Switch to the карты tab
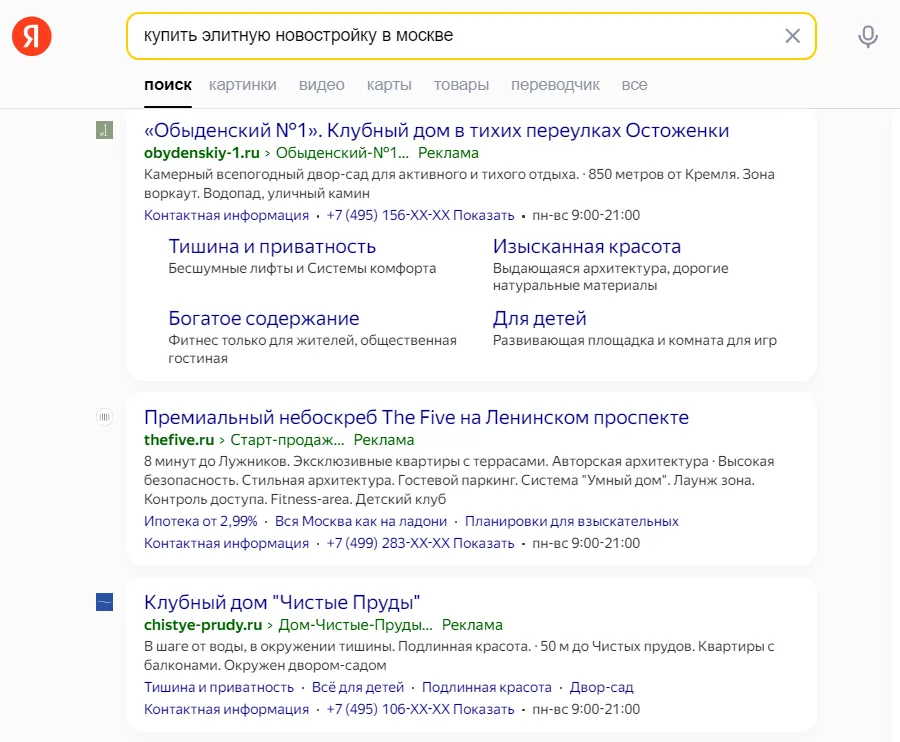 [x=389, y=85]
